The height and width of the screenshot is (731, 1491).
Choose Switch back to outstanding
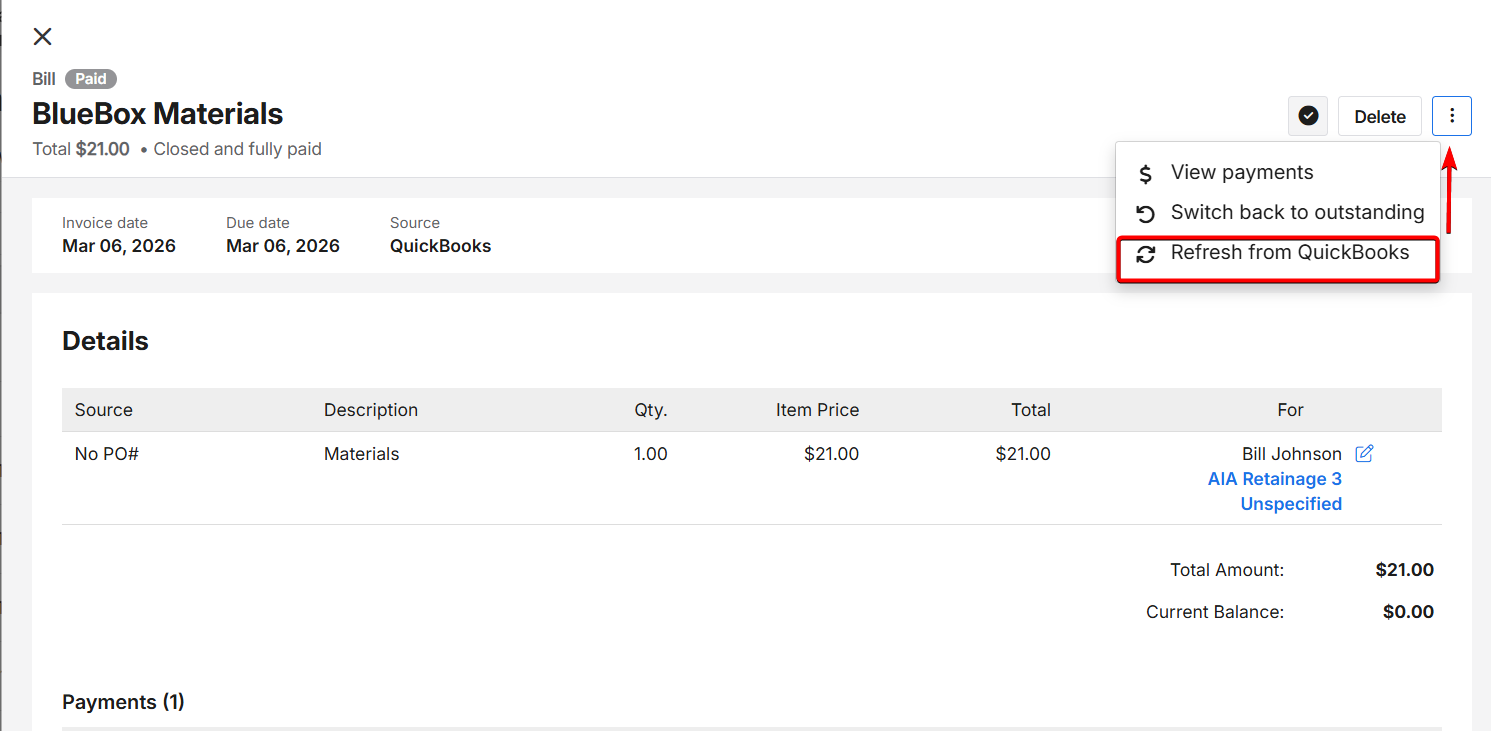[1296, 213]
